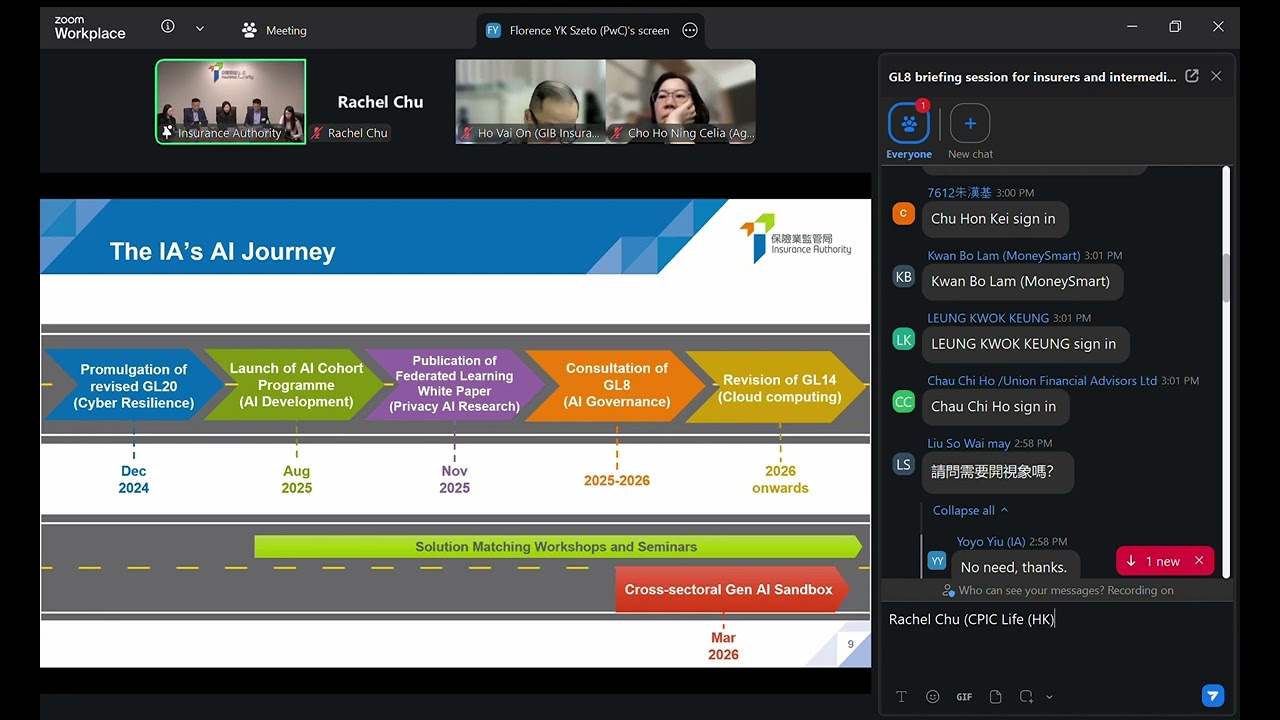The width and height of the screenshot is (1280, 720).
Task: Open more options for shared screen
Action: (689, 30)
